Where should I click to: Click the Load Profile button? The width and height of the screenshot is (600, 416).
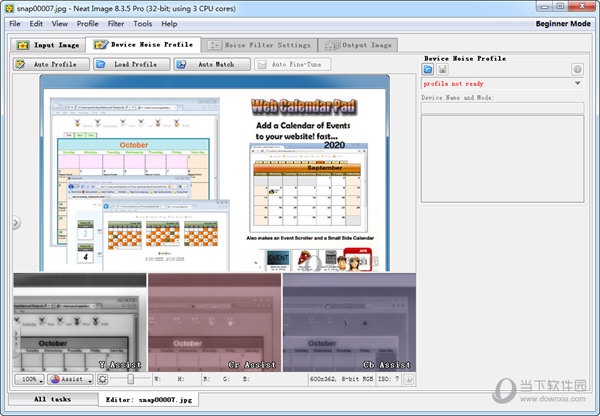[x=132, y=64]
